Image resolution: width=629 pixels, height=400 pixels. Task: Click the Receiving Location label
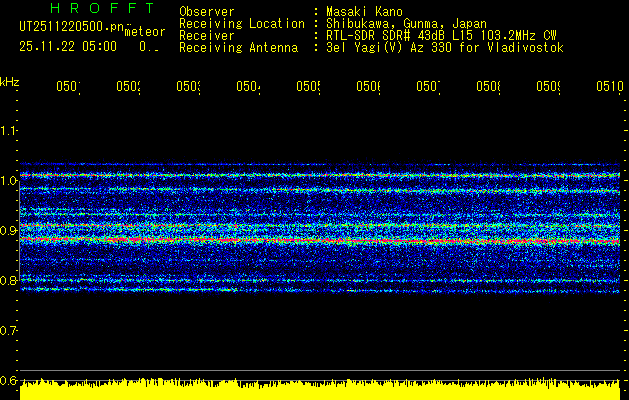click(242, 23)
